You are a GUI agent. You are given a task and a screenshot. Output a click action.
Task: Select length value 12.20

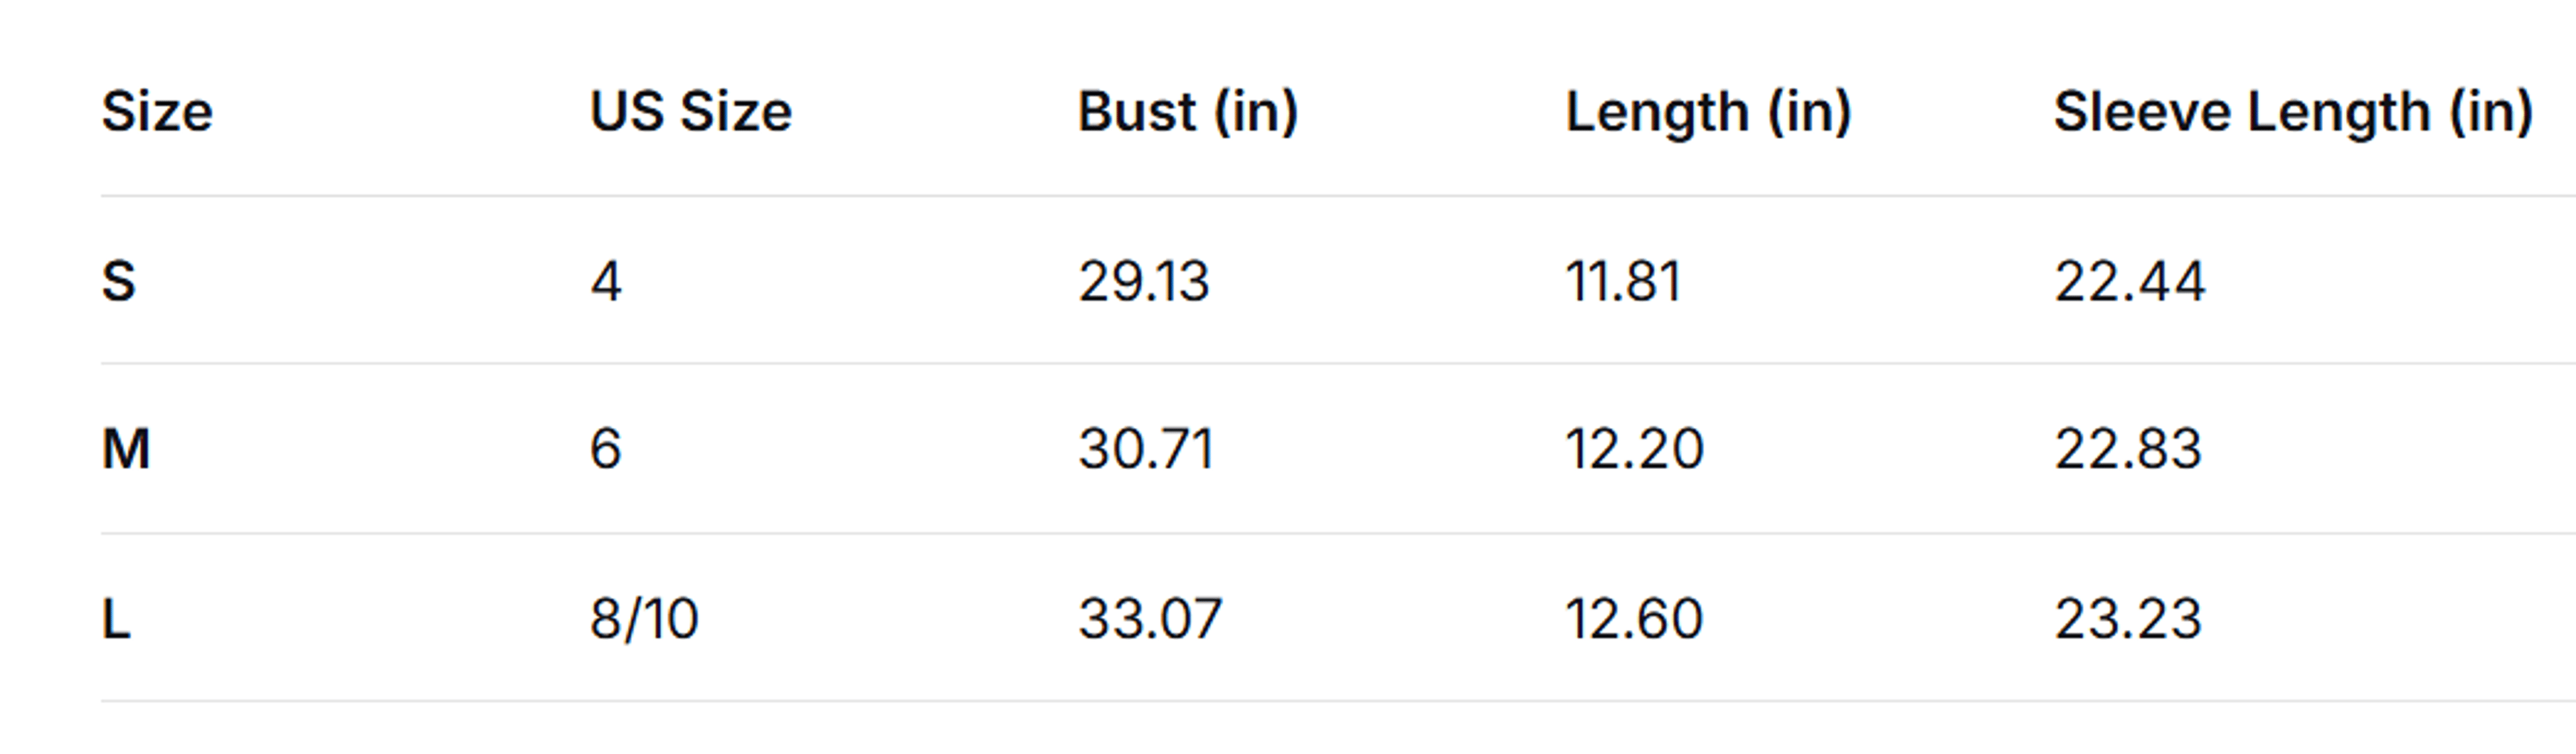tap(1634, 449)
